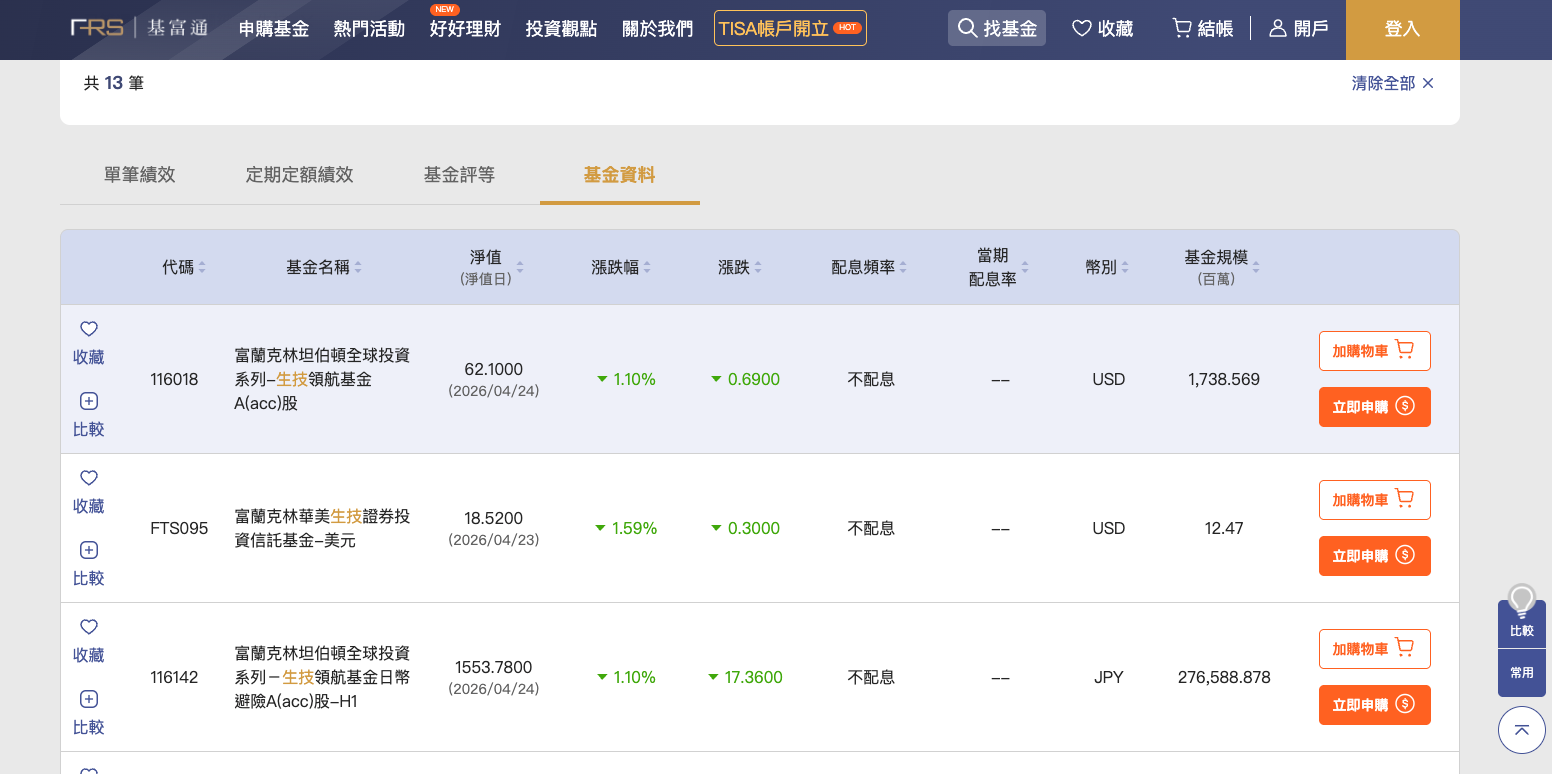Click fund size 1,738.569
This screenshot has width=1552, height=774.
(x=1224, y=380)
